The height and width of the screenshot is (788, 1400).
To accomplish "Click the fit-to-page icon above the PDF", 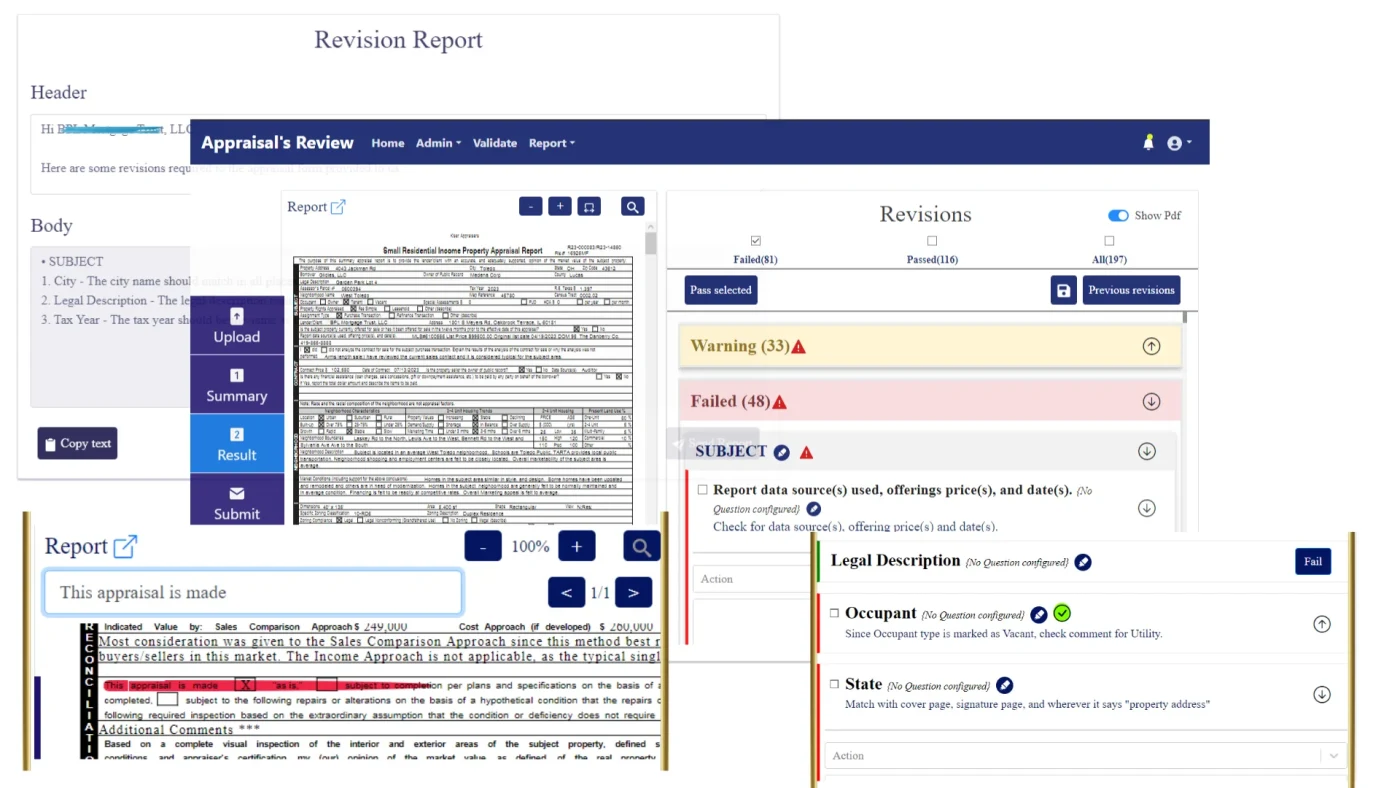I will [x=589, y=206].
